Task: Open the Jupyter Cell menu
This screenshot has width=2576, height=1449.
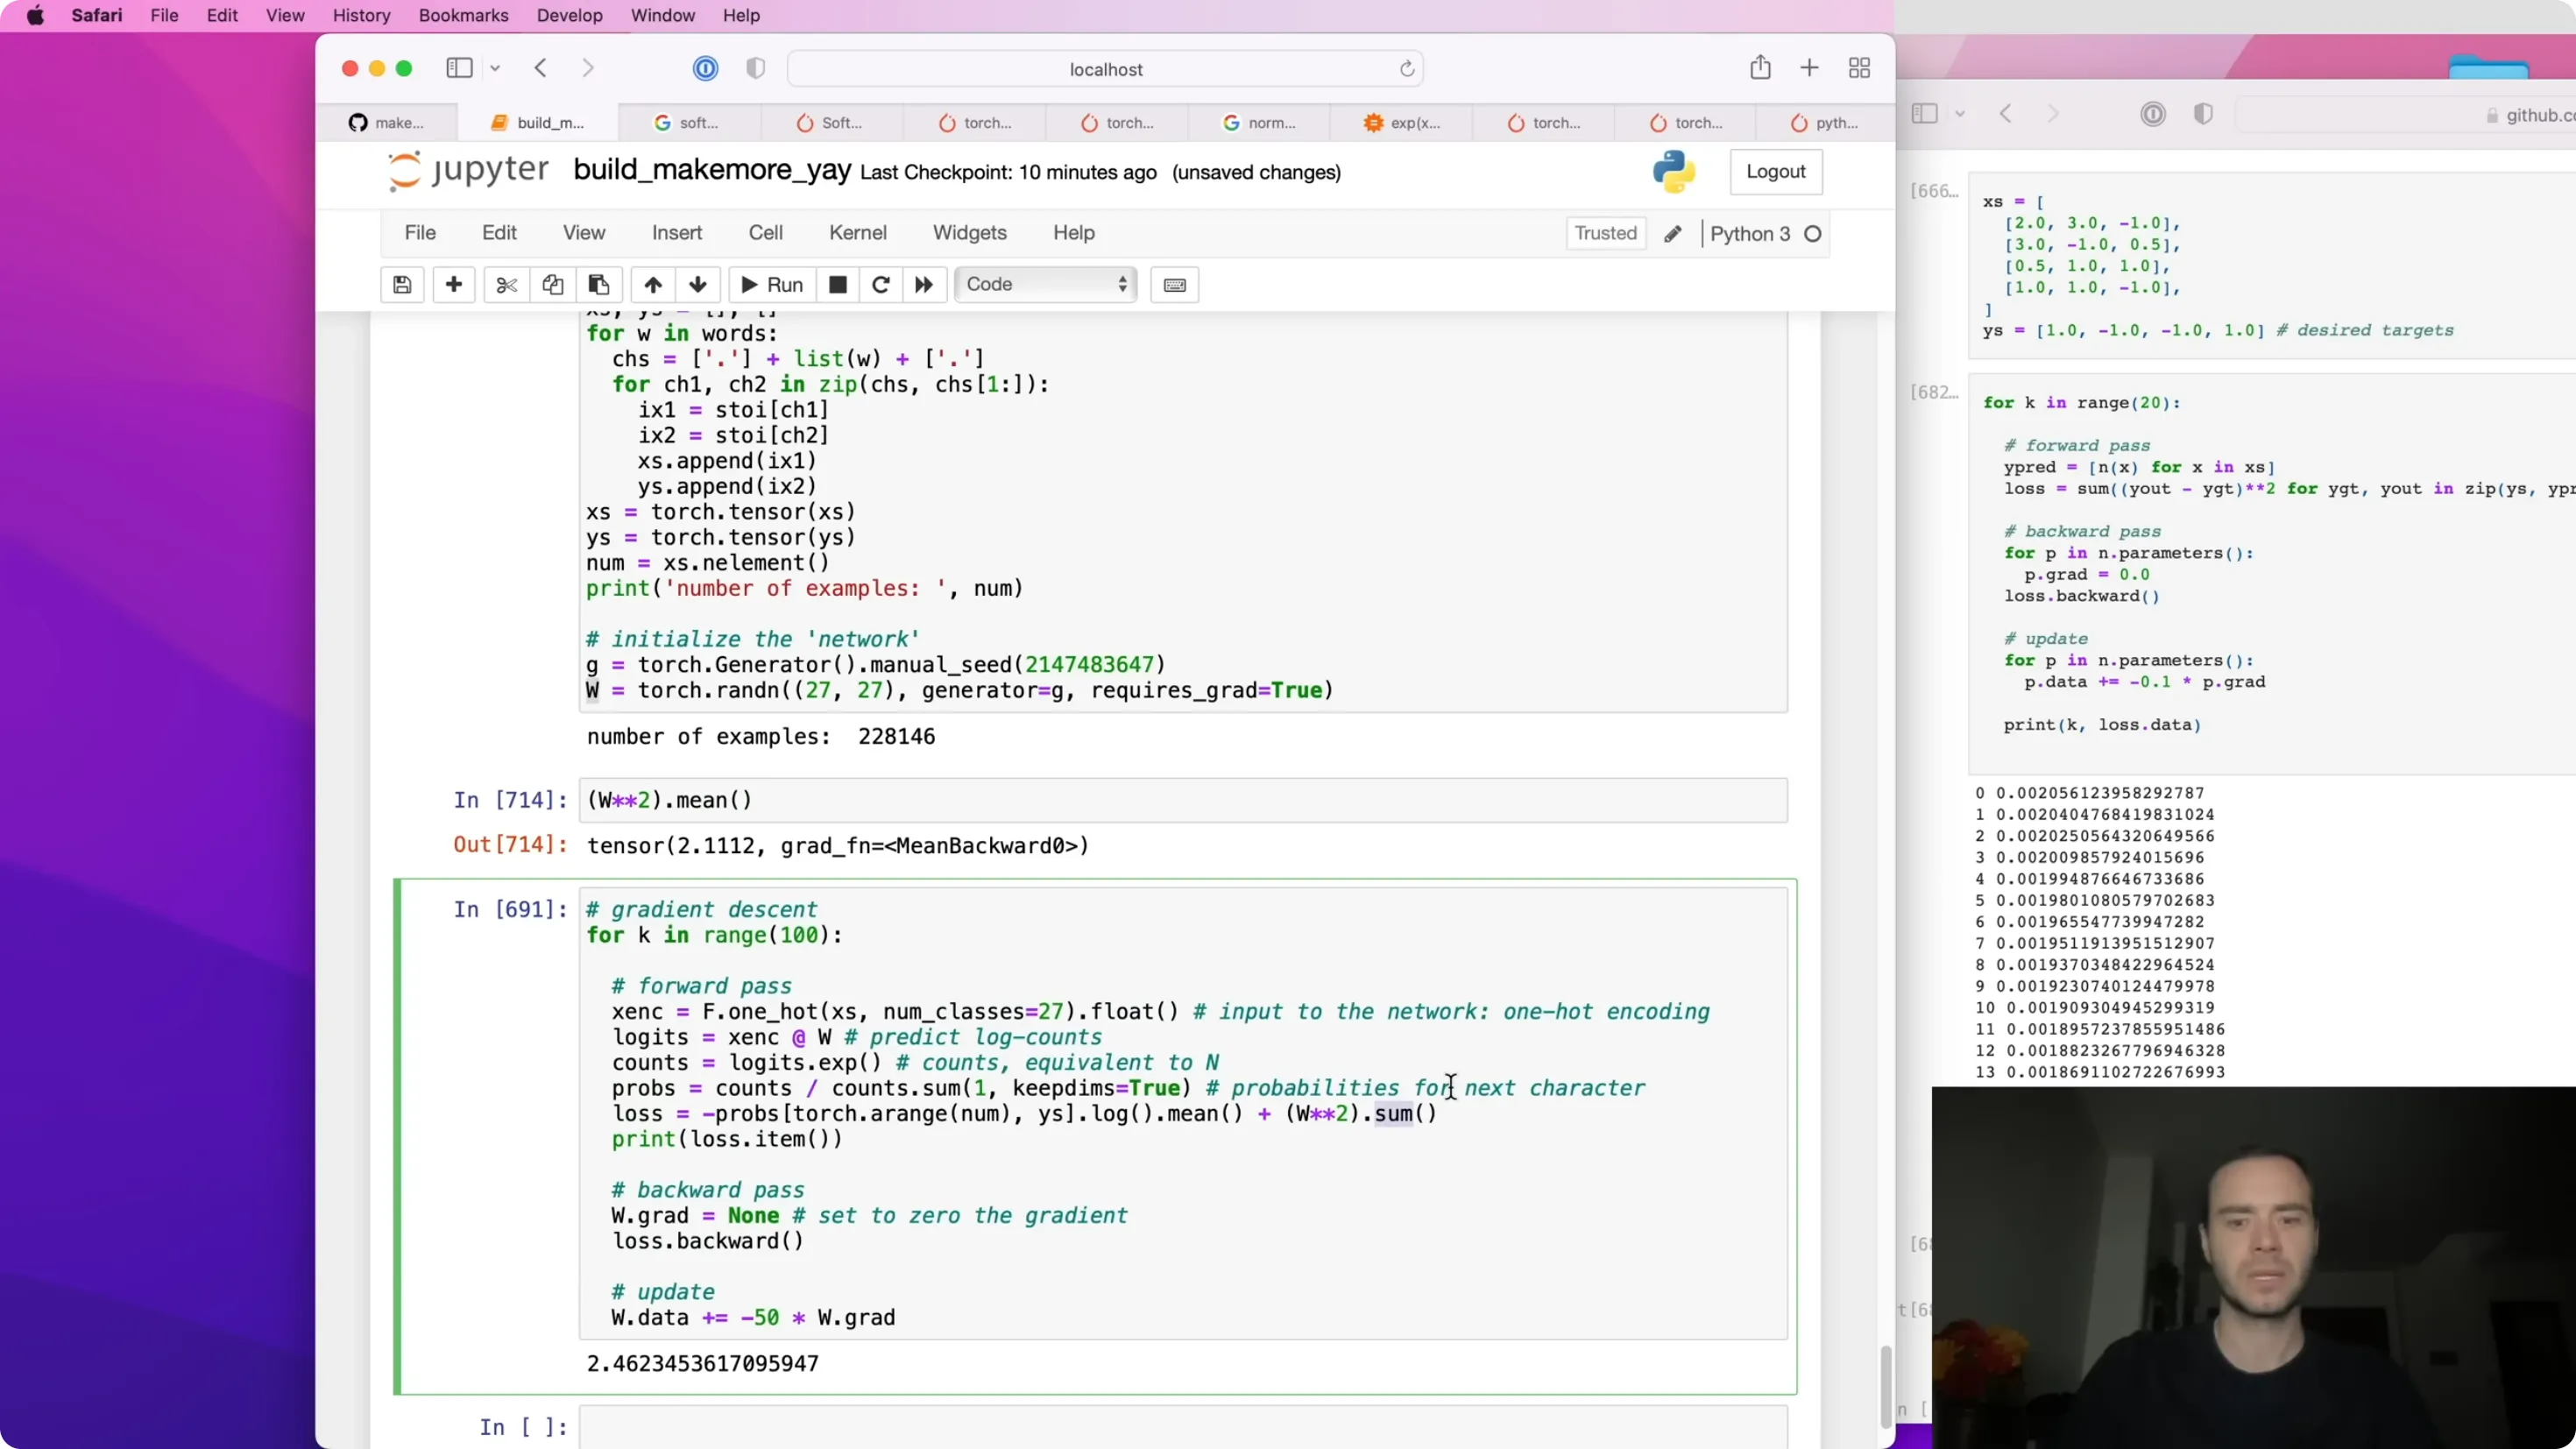Action: coord(766,233)
